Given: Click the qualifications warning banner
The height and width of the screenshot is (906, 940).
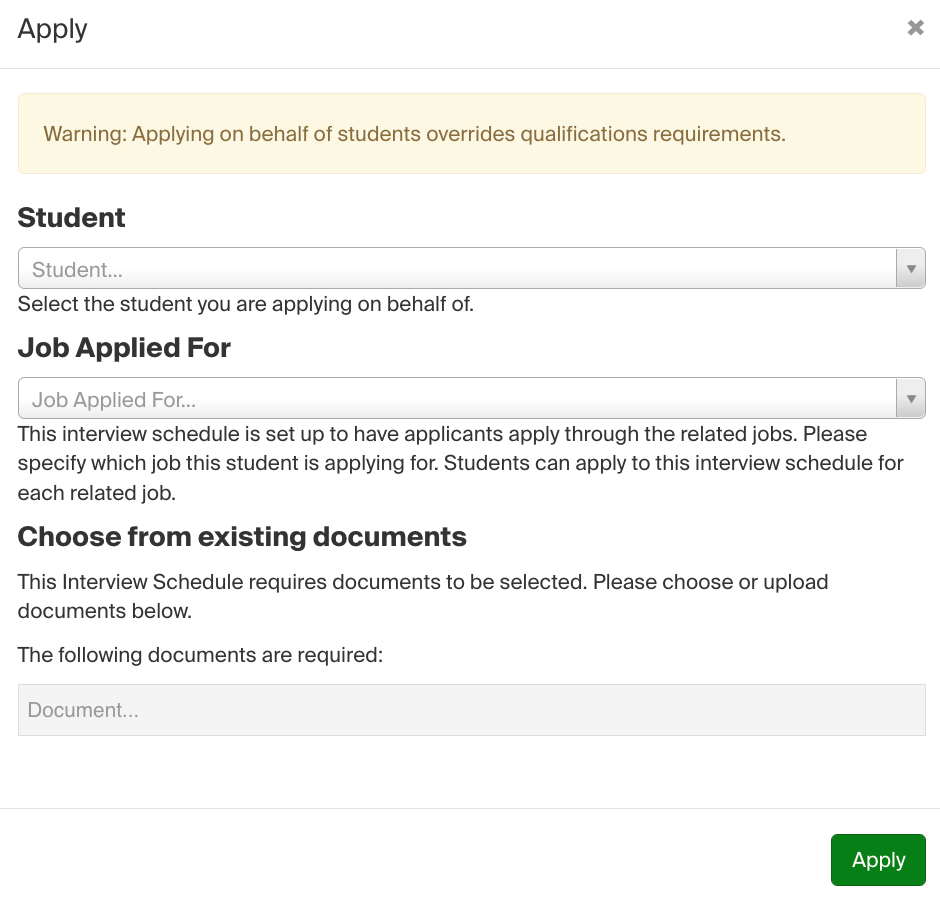Looking at the screenshot, I should point(470,133).
